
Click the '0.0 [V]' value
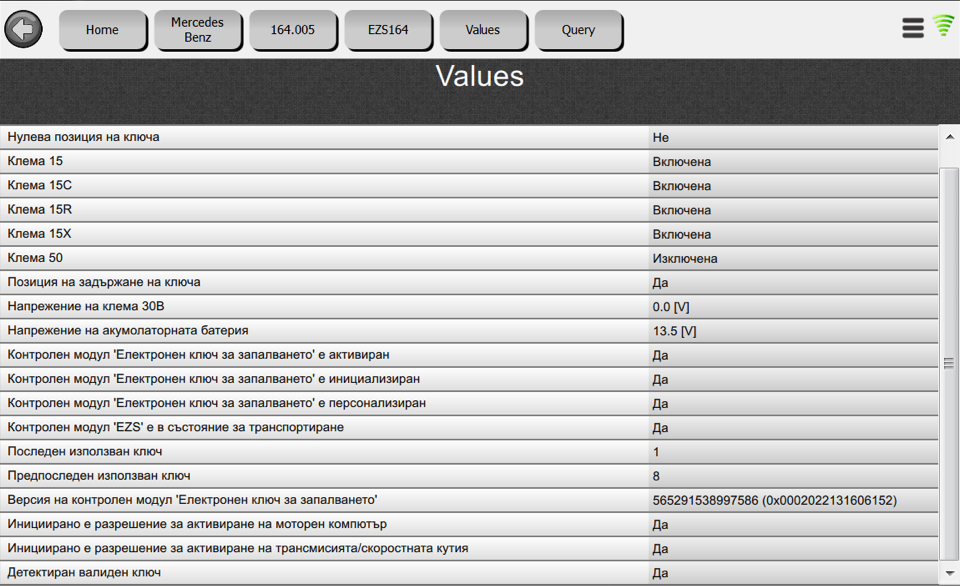pyautogui.click(x=671, y=307)
